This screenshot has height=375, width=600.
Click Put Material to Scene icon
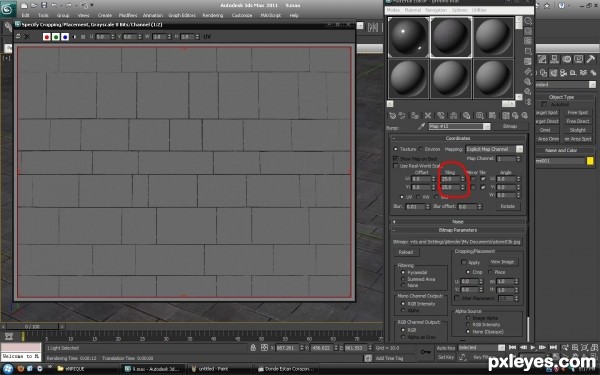[x=403, y=115]
